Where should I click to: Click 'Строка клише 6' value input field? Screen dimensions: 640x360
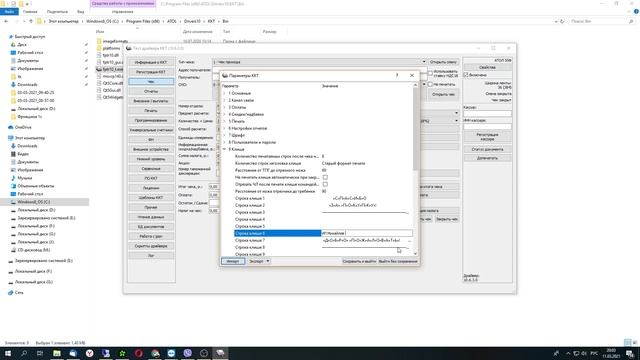click(x=367, y=233)
